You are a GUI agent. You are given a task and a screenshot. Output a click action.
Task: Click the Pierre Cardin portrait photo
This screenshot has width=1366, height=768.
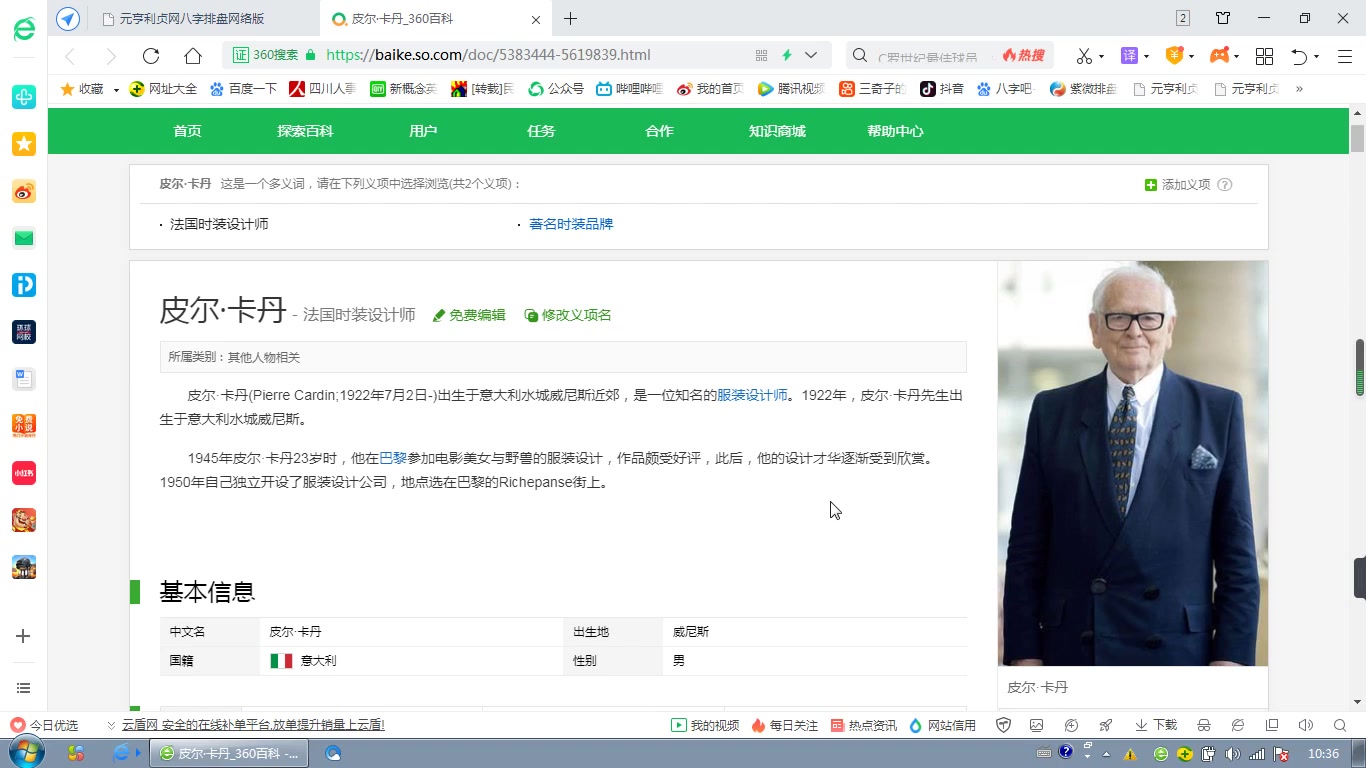point(1133,463)
